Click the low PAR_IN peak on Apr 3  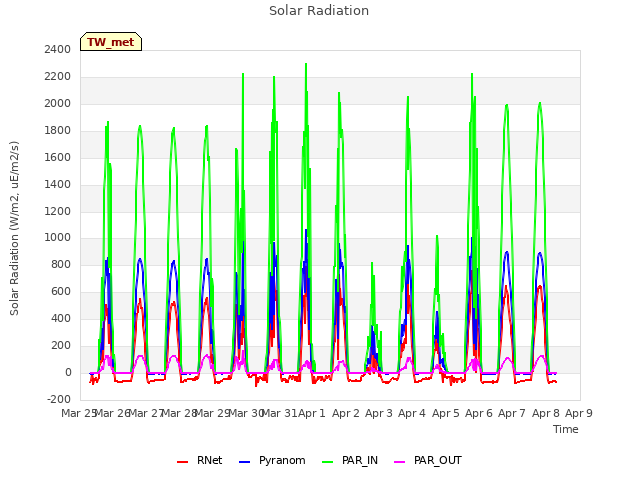(x=372, y=263)
